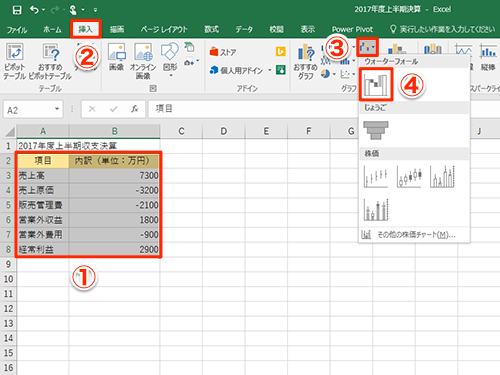This screenshot has width=500, height=375.
Task: Click おすすめピボットテーブル button
Action: pyautogui.click(x=50, y=61)
